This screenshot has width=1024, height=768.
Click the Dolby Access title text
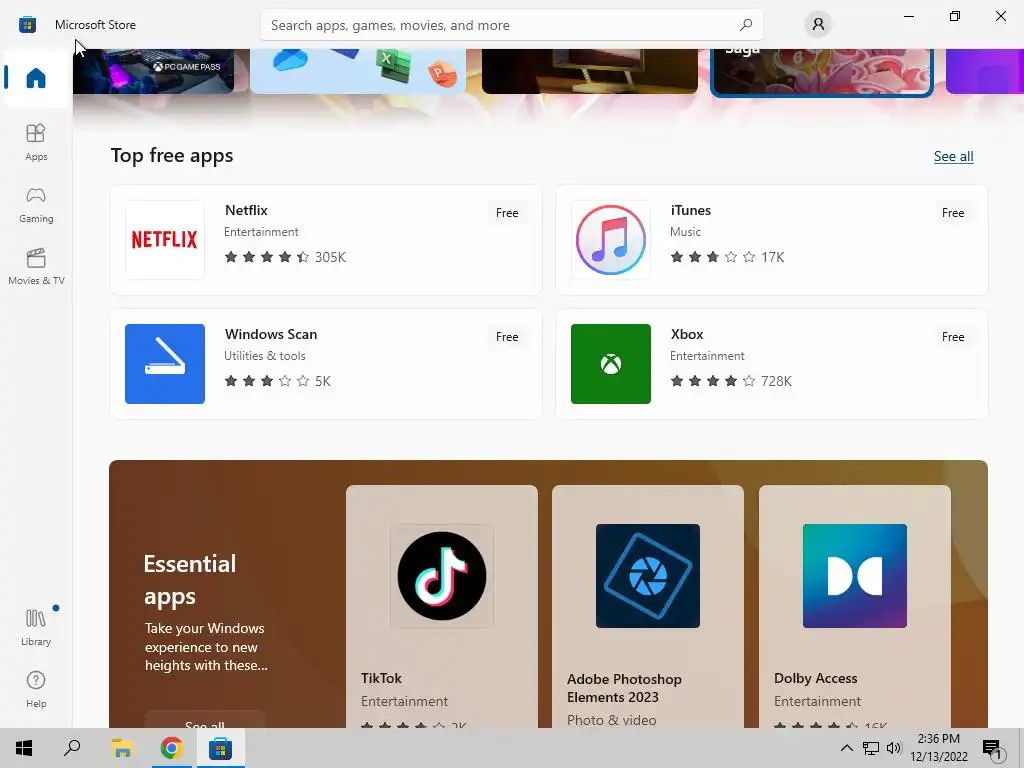click(x=816, y=678)
